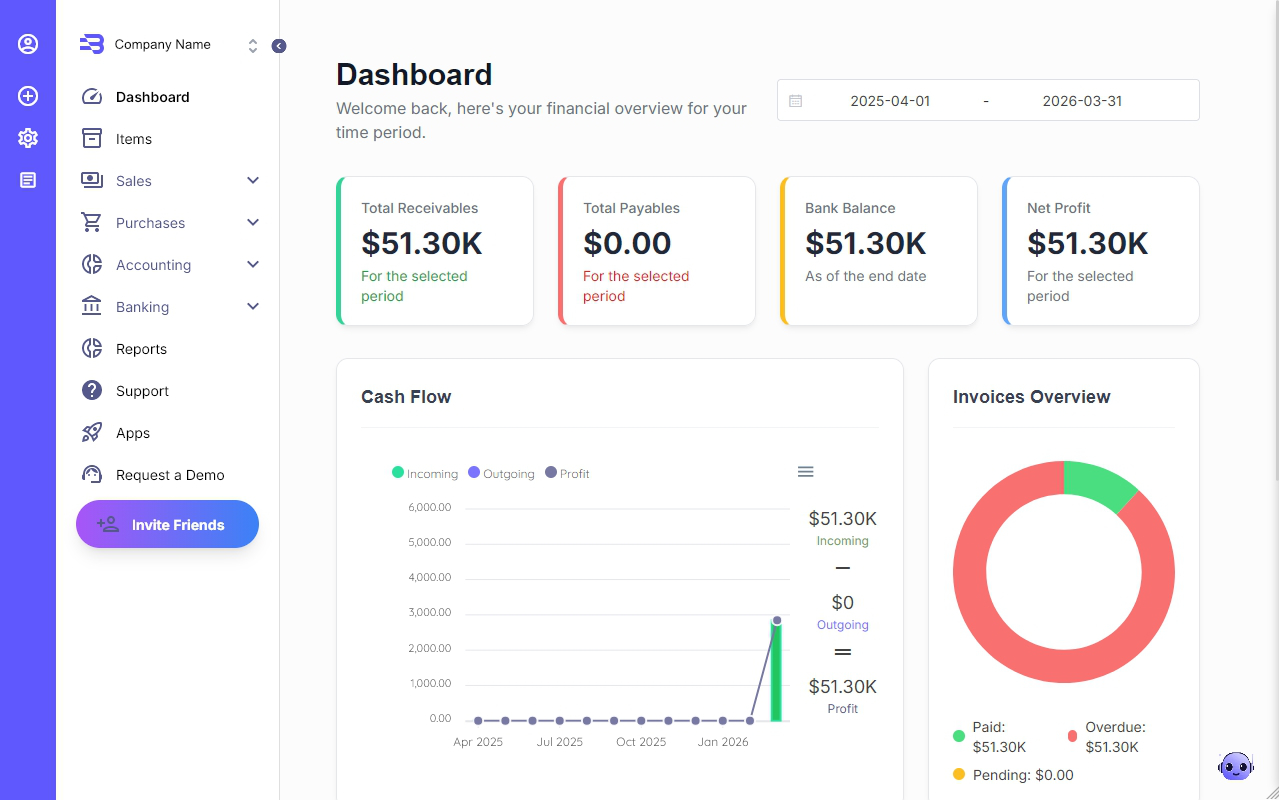Click the green Paid legend swatch
The width and height of the screenshot is (1279, 800).
(959, 737)
